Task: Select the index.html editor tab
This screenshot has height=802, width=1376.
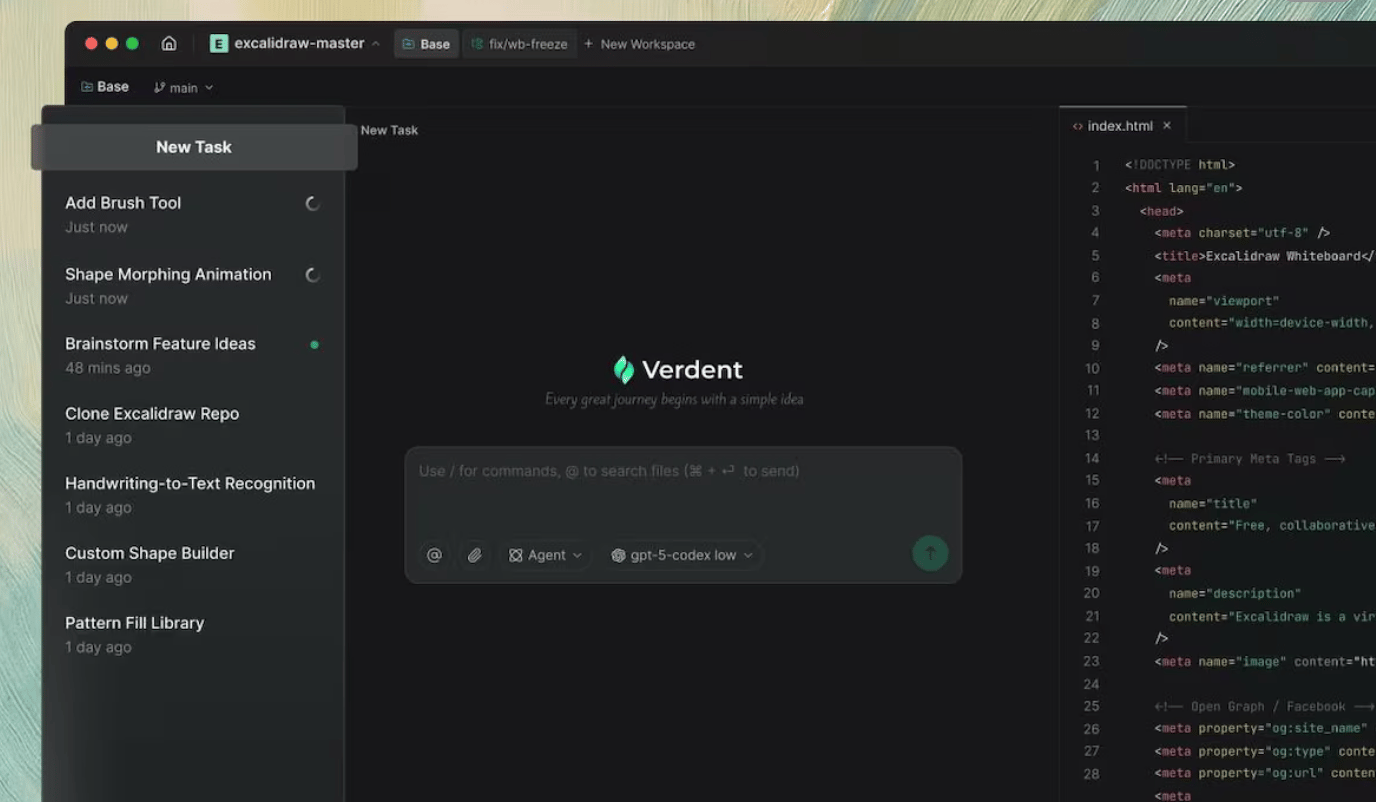Action: tap(1120, 126)
